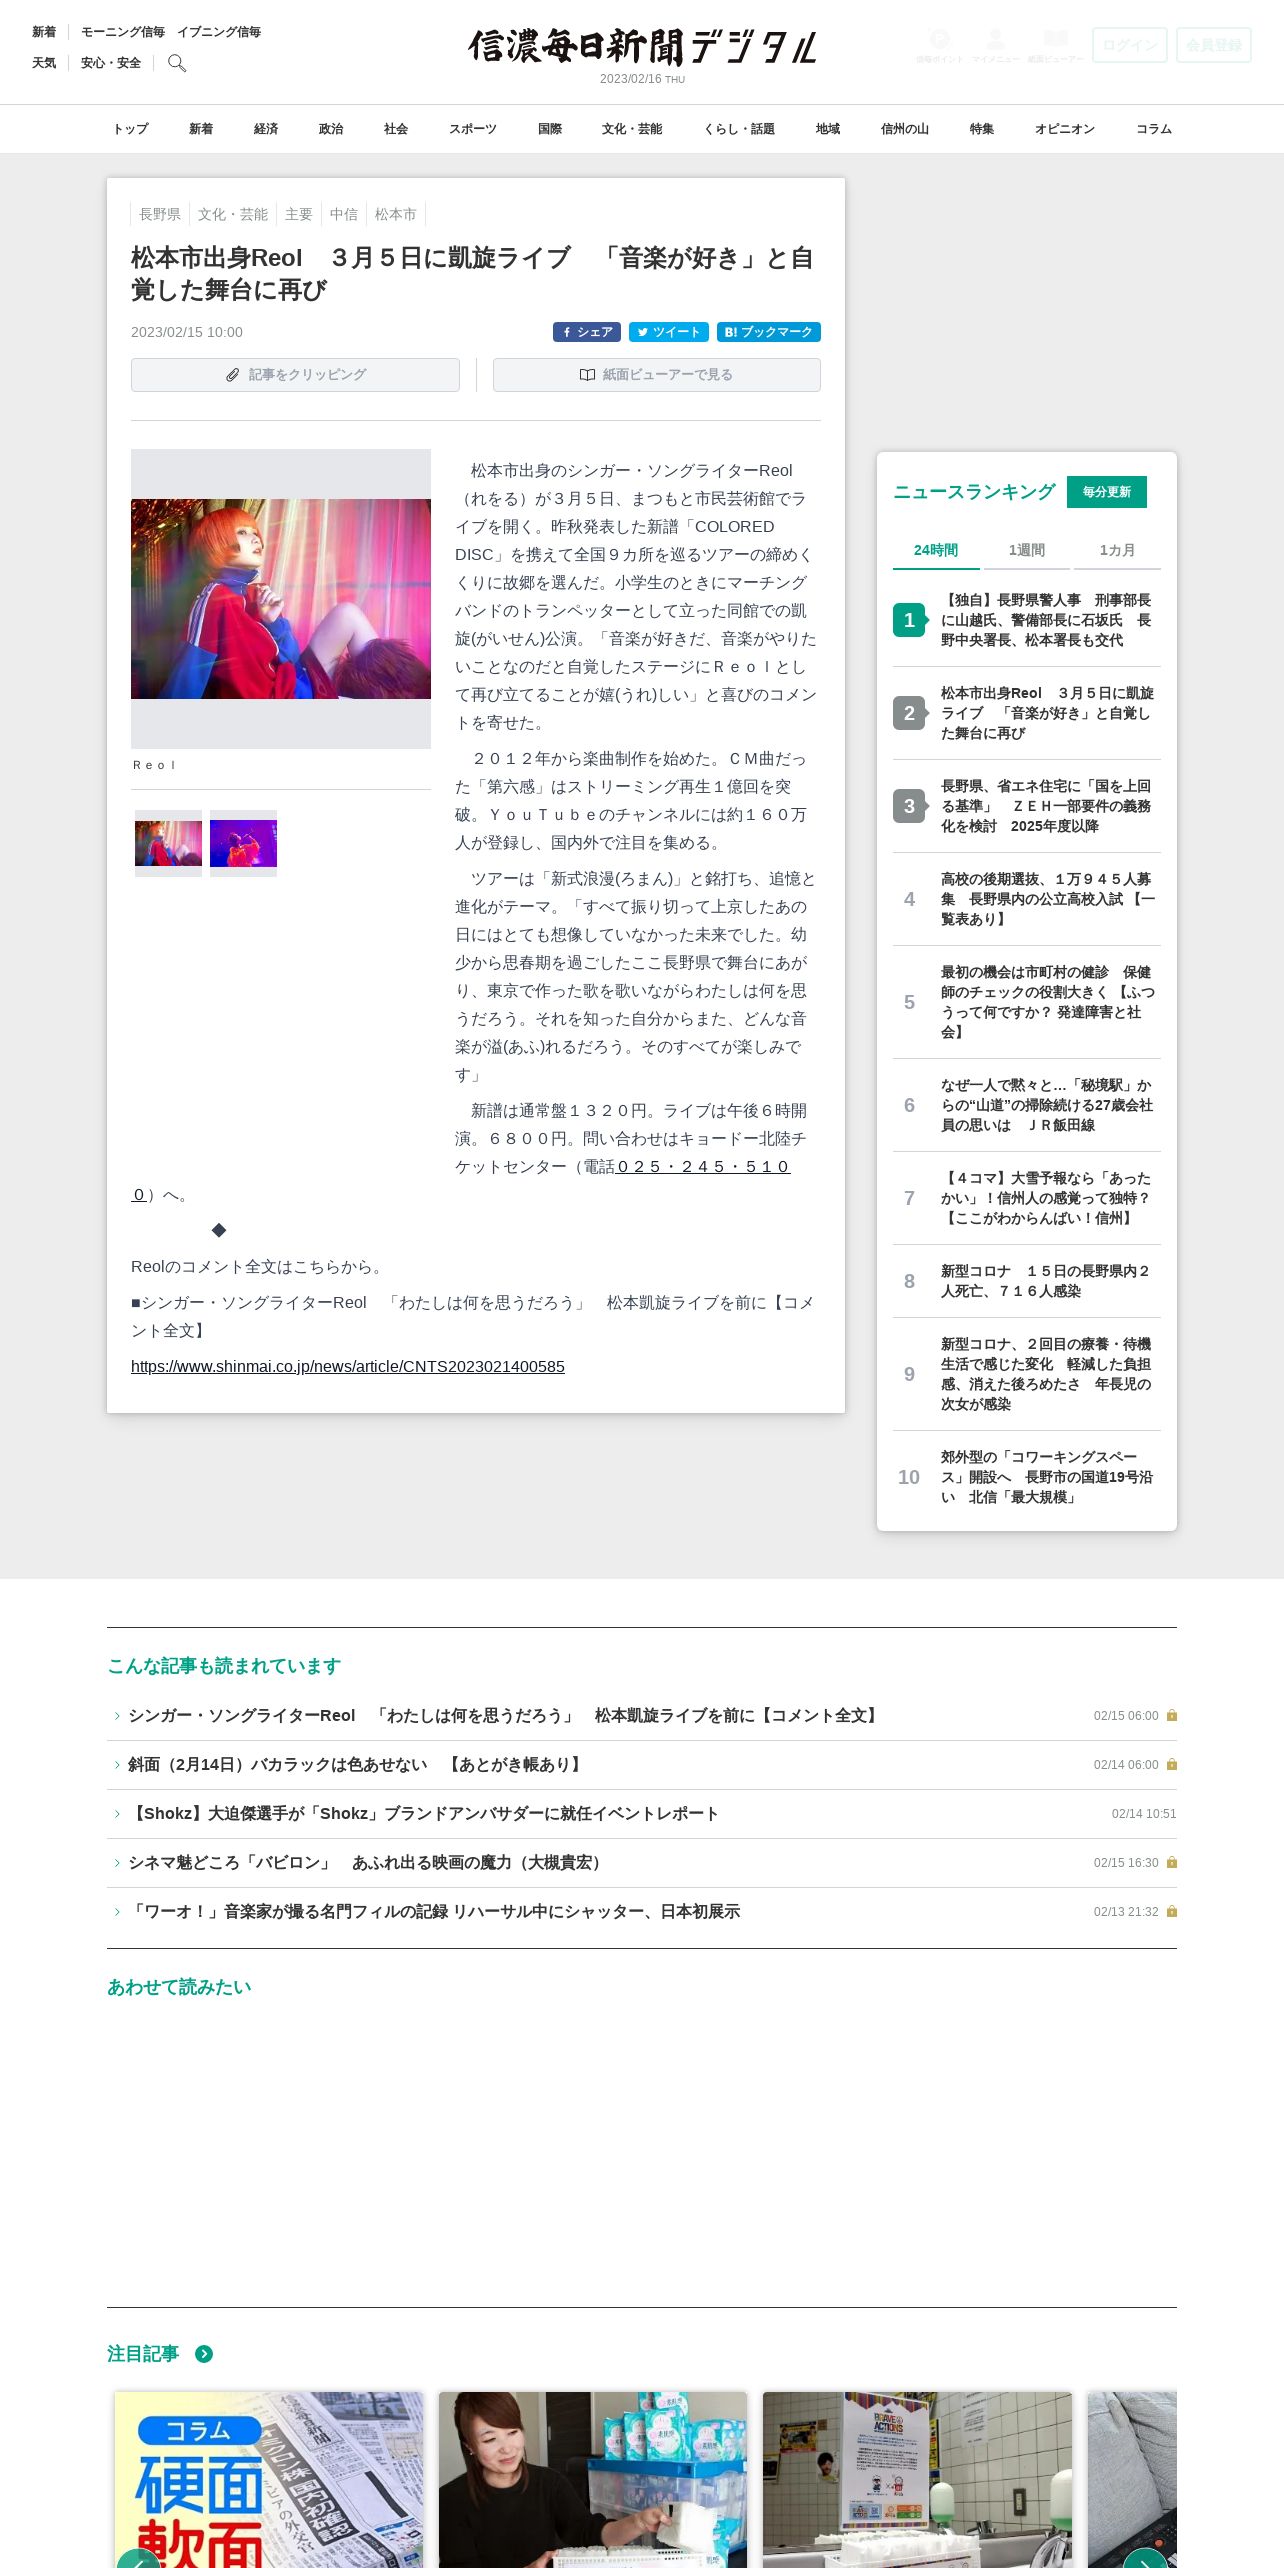Click lock icon on シネマ魅どころ row
Viewport: 1284px width, 2568px height.
point(1172,1863)
